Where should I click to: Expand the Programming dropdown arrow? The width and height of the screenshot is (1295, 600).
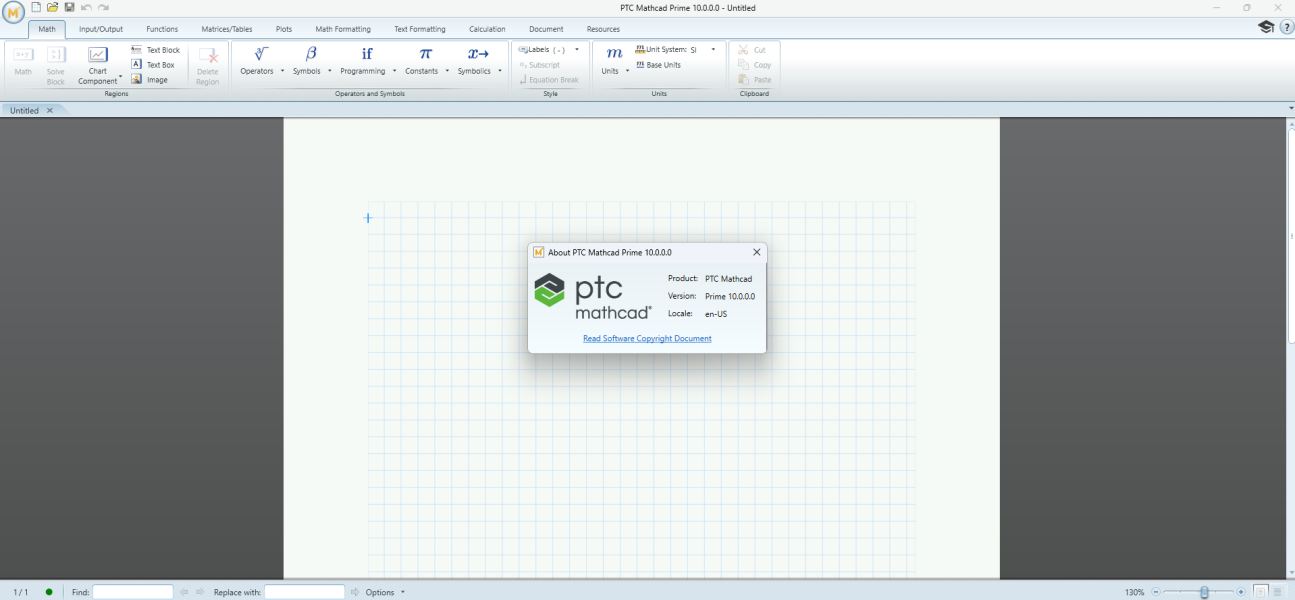click(x=395, y=71)
